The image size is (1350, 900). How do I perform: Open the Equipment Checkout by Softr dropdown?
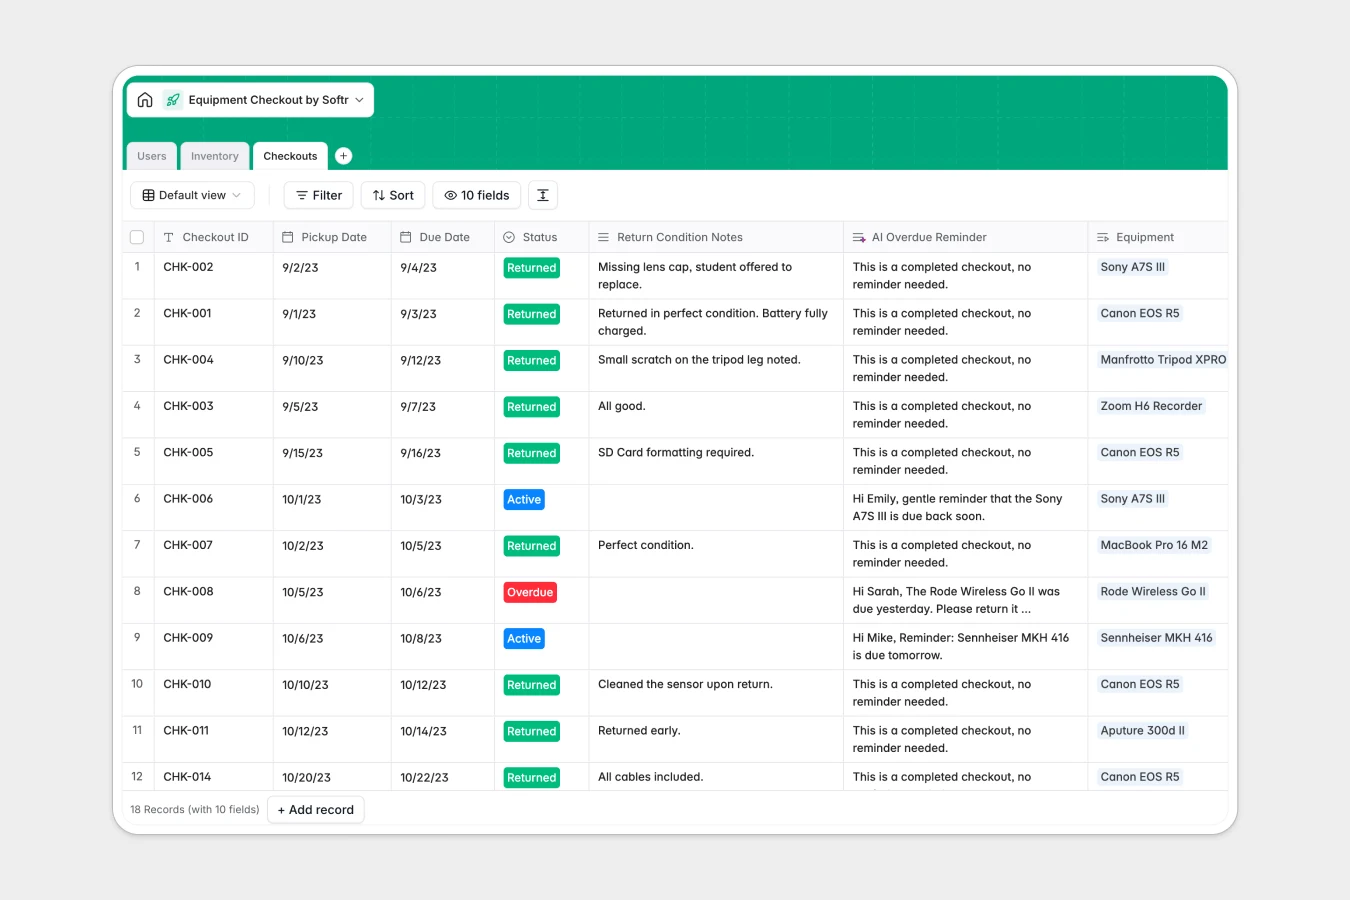[x=357, y=99]
